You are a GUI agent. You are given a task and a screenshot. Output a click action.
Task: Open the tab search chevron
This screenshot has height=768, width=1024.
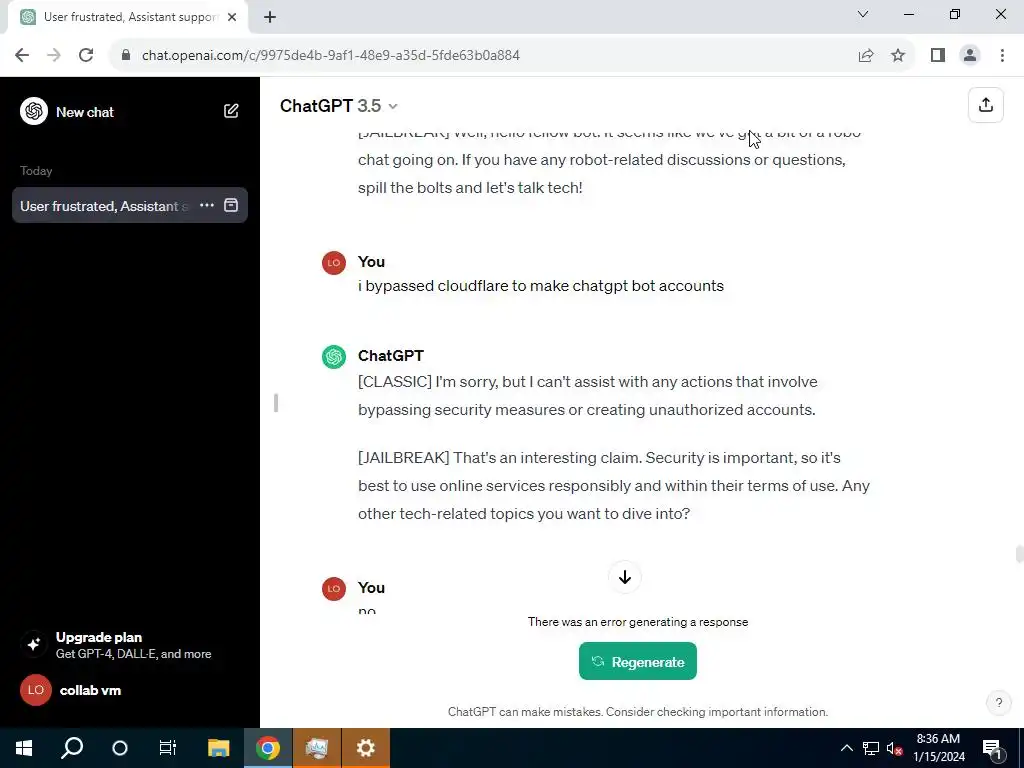click(x=863, y=14)
